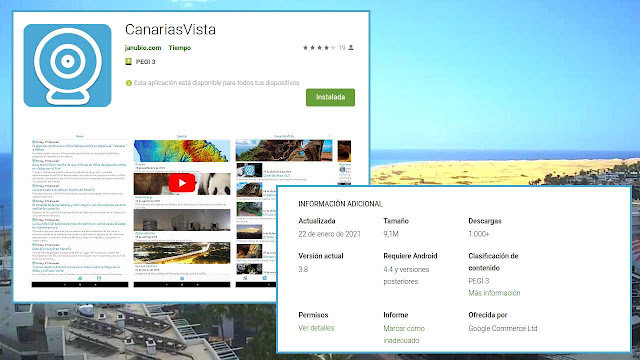This screenshot has width=640, height=360.
Task: Open the Tiempo category link
Action: click(180, 48)
